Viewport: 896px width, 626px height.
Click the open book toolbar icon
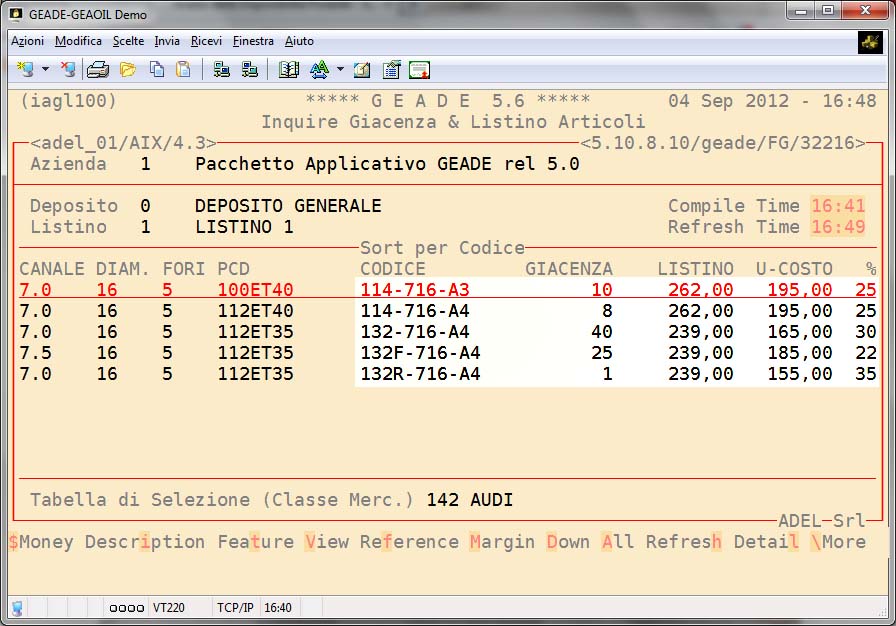[289, 69]
